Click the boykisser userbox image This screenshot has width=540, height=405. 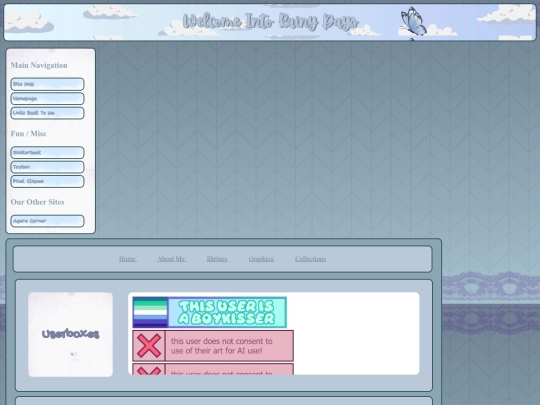coord(209,312)
